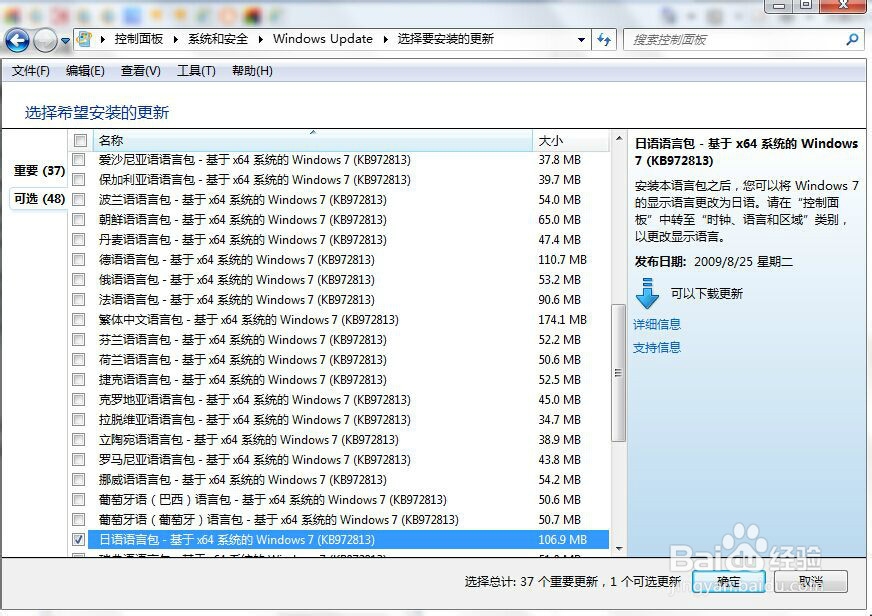
Task: Select the 罗马尼亚语语言包 row text
Action: coord(255,460)
